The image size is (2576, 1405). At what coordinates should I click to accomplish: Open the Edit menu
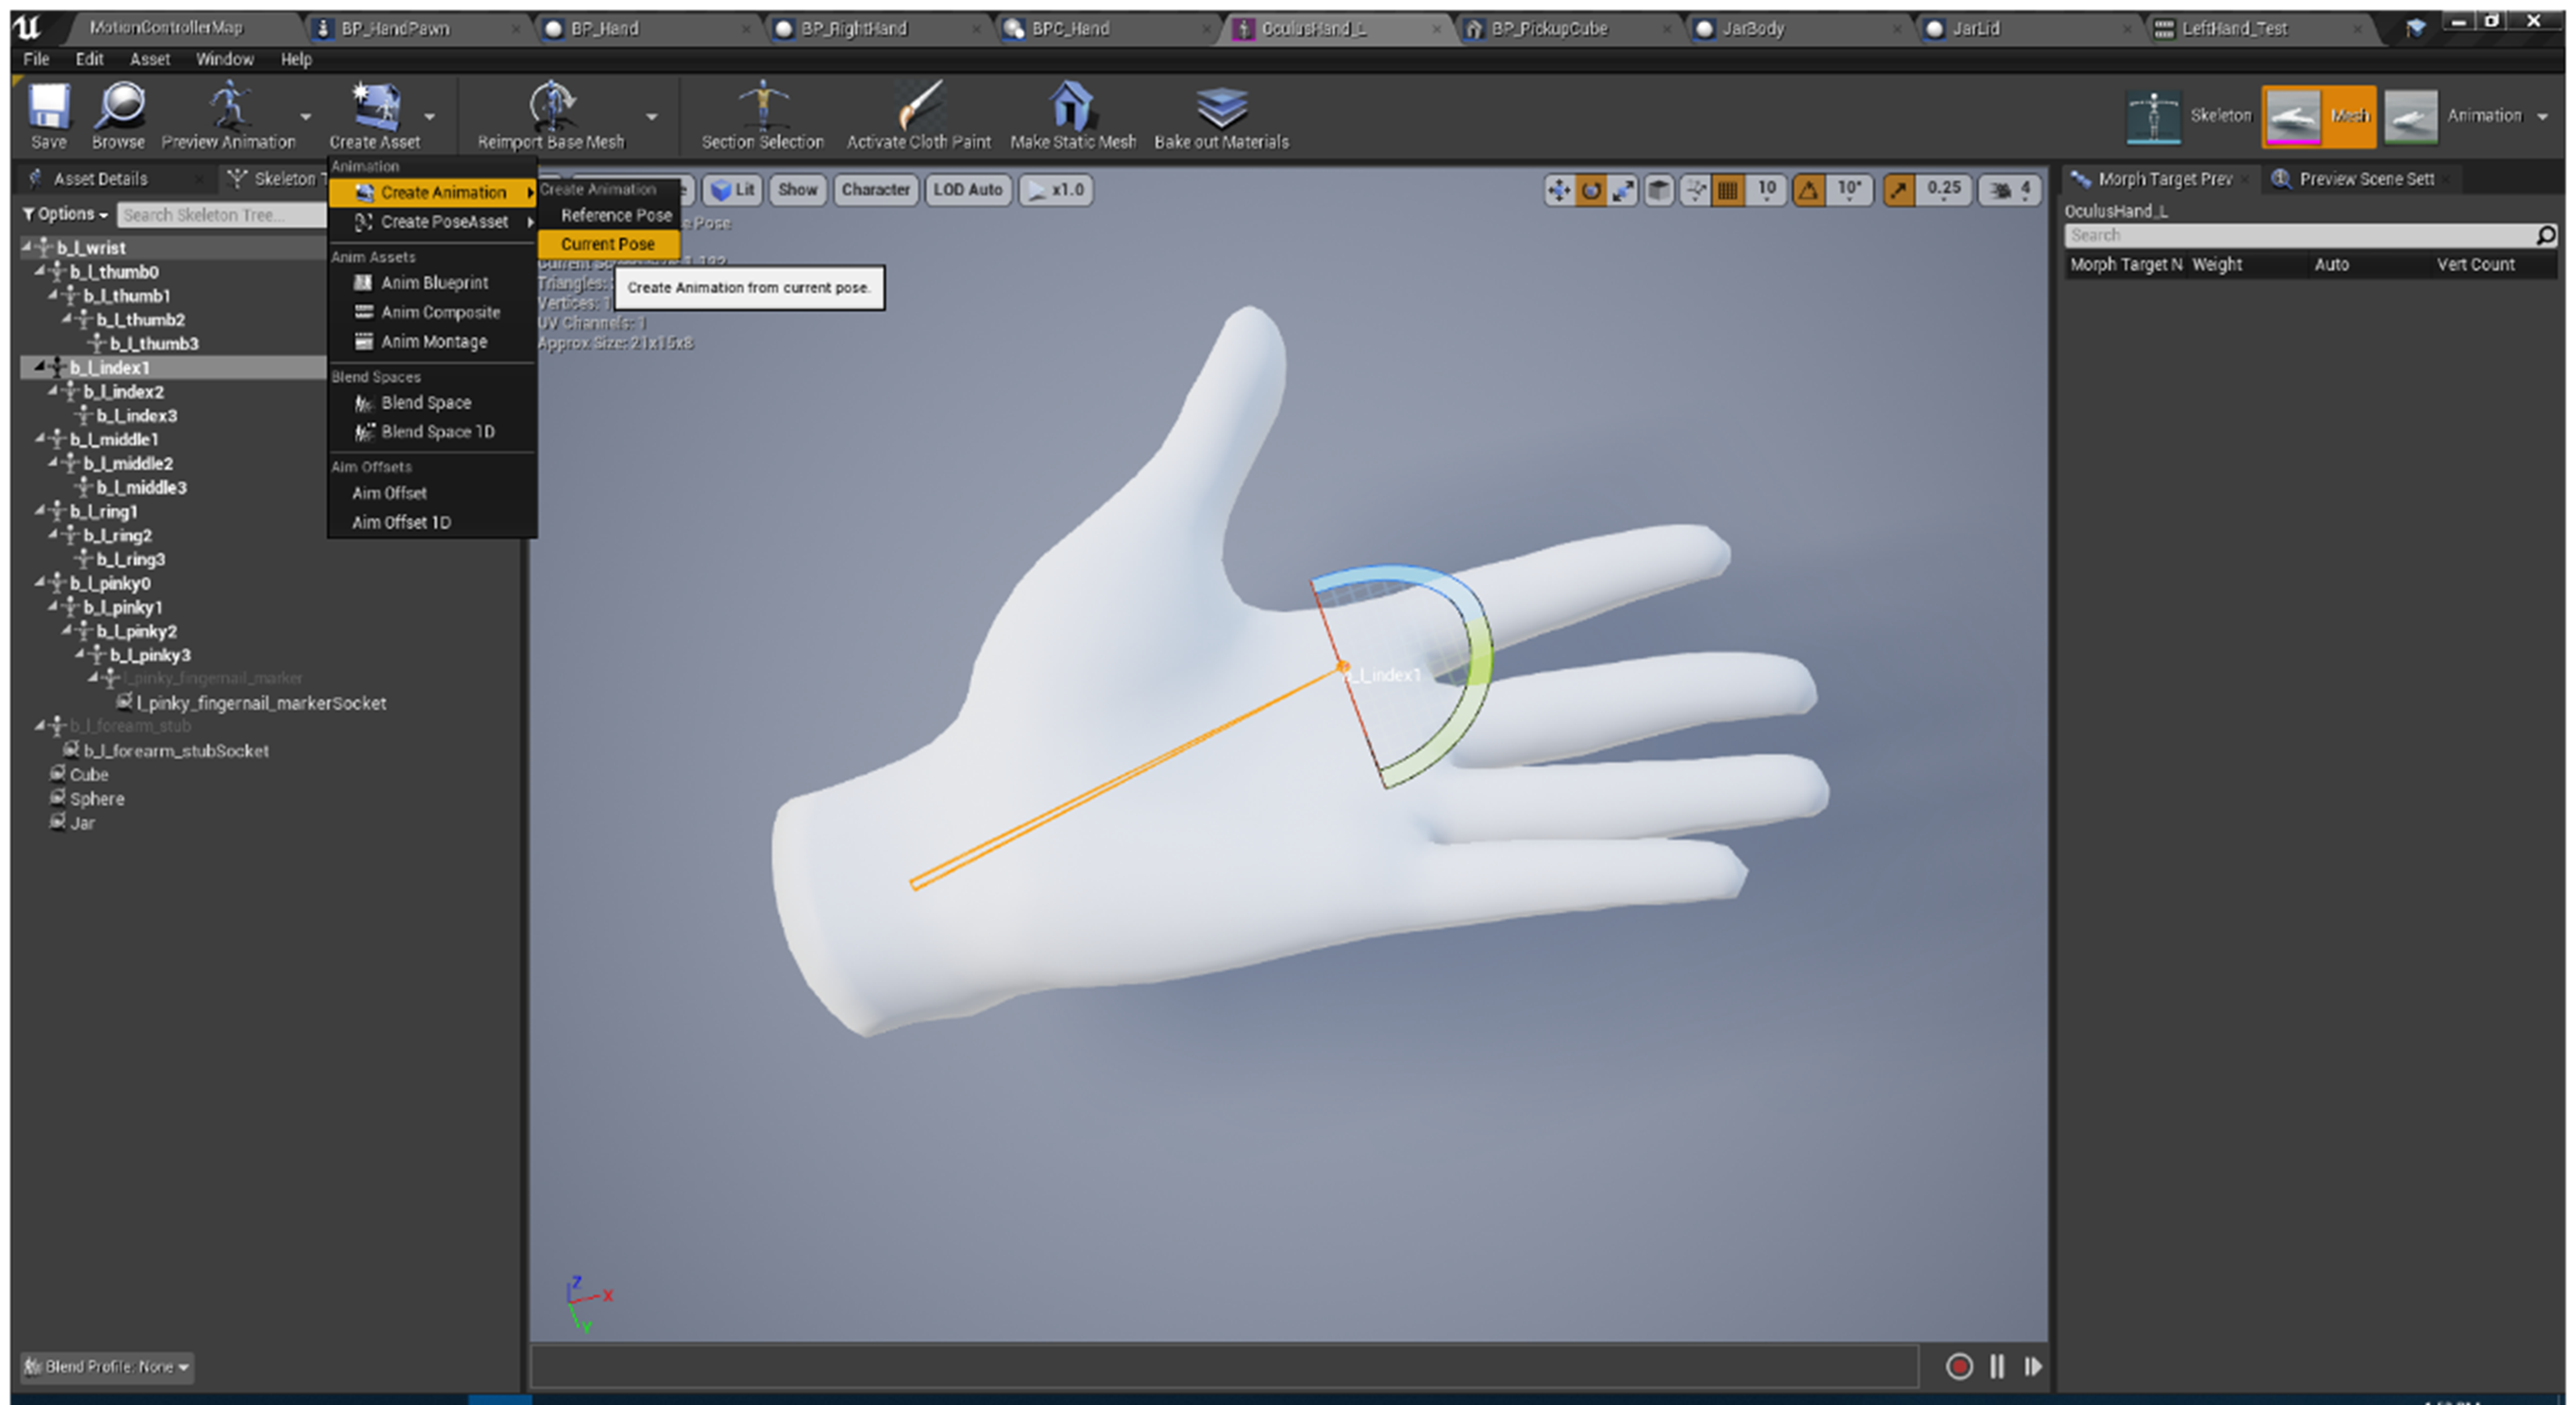coord(89,59)
